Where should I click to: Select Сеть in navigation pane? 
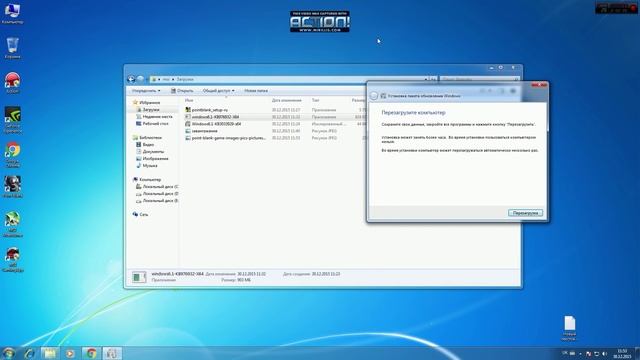tap(141, 214)
